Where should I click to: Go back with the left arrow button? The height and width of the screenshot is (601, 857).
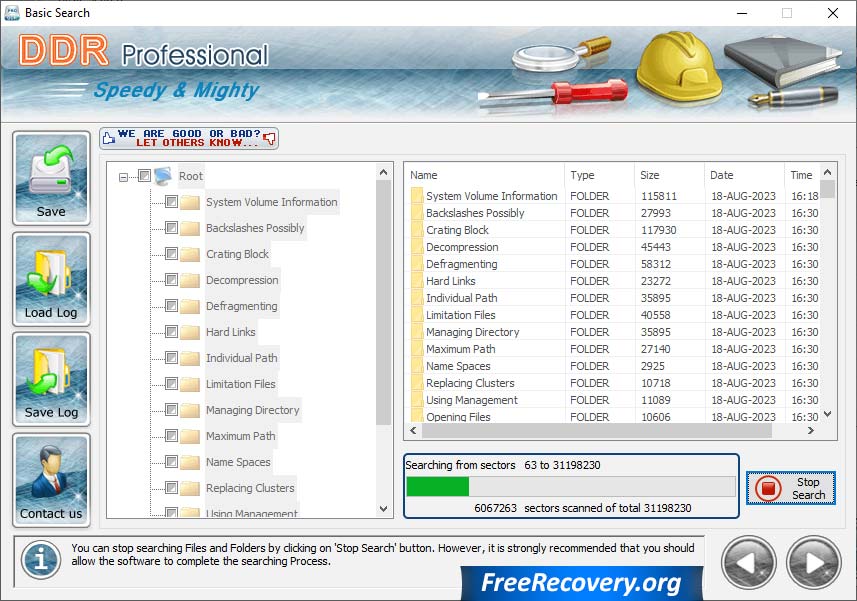748,563
